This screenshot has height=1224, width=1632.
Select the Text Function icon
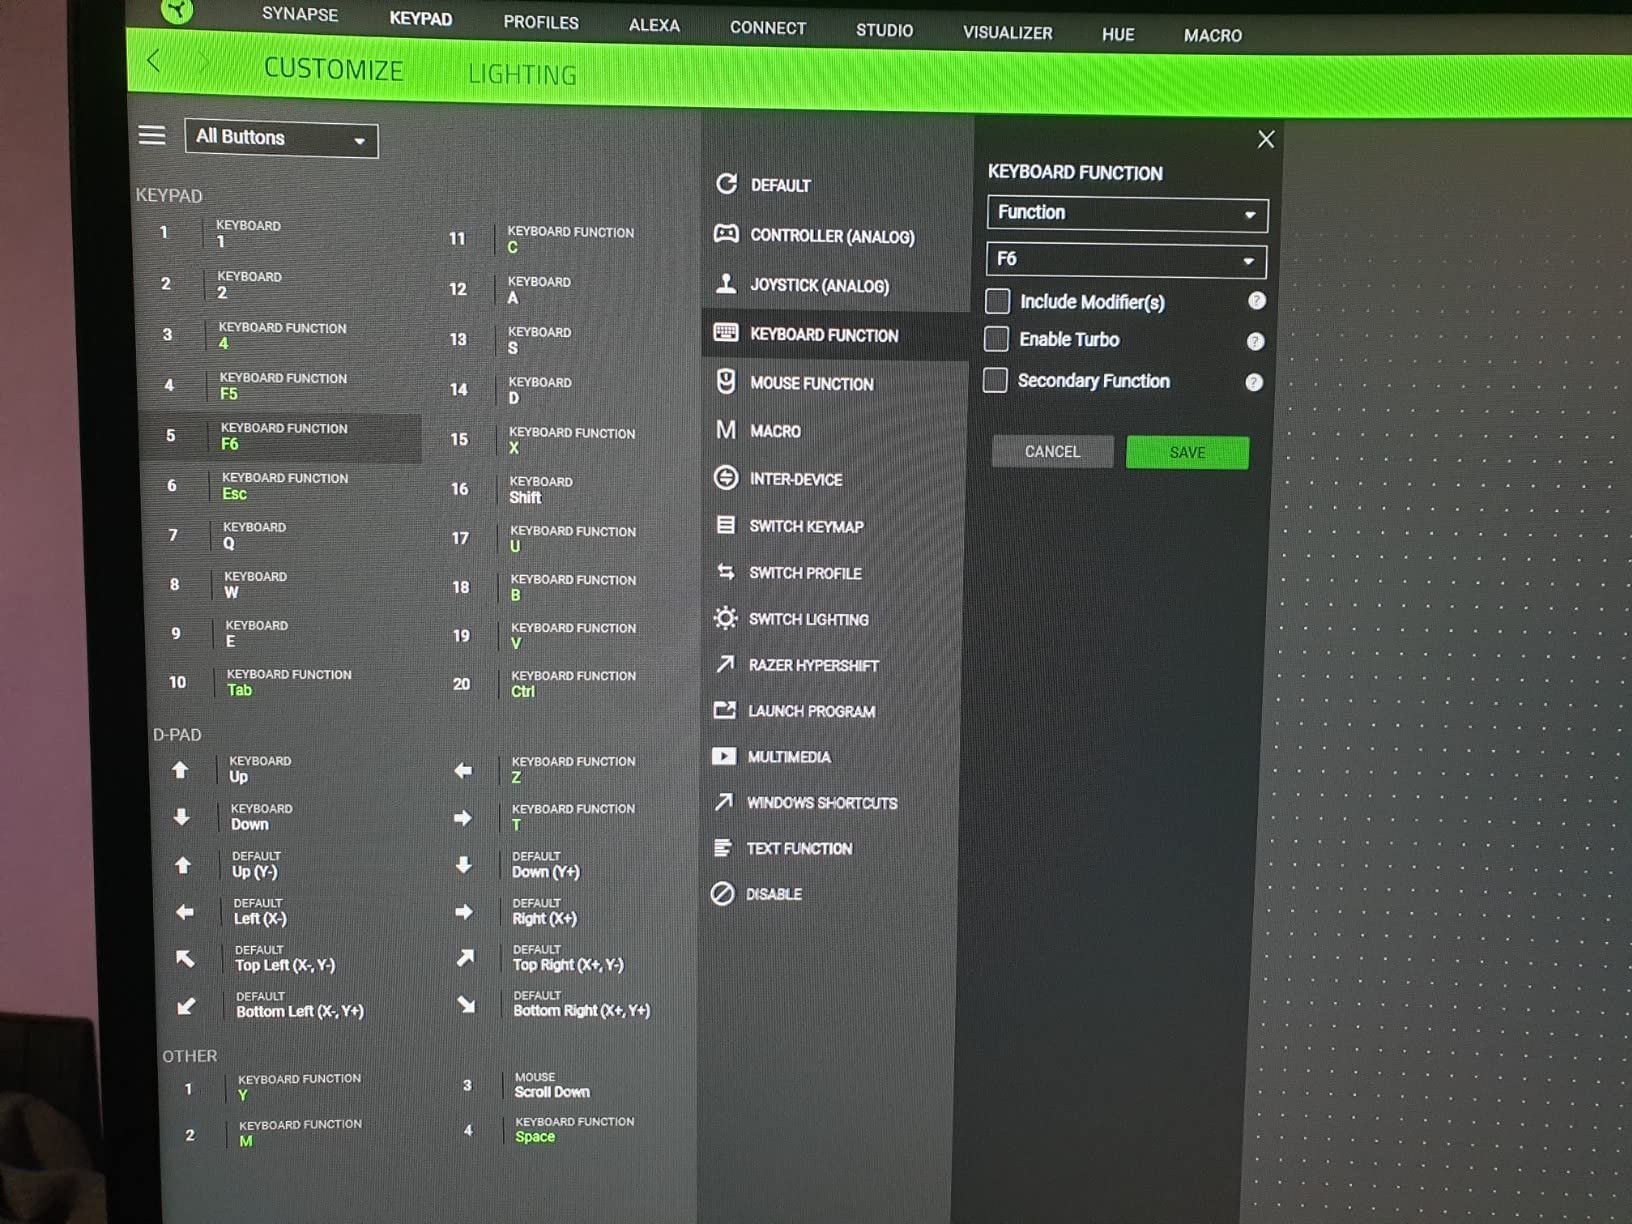point(723,848)
